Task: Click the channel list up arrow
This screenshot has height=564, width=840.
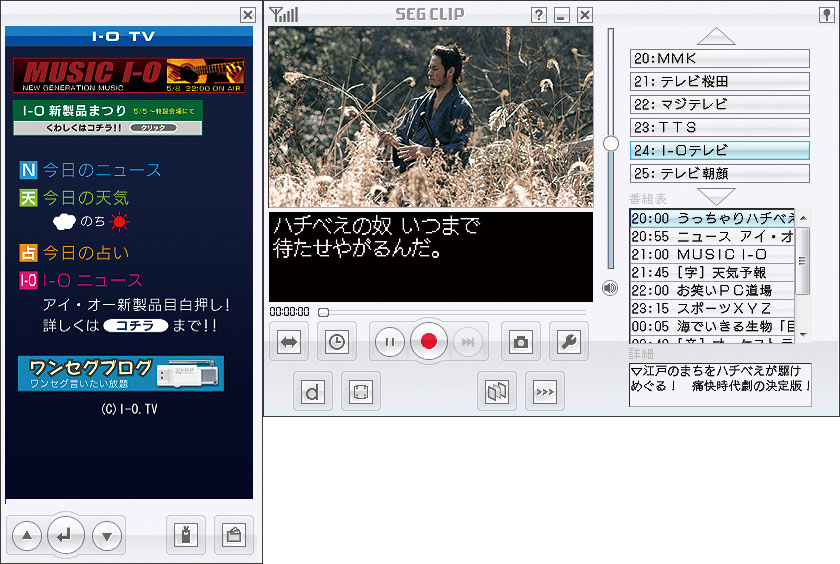Action: (716, 36)
